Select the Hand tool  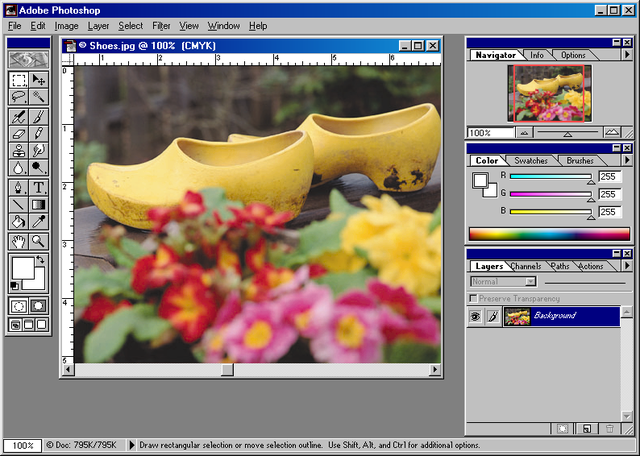coord(18,241)
